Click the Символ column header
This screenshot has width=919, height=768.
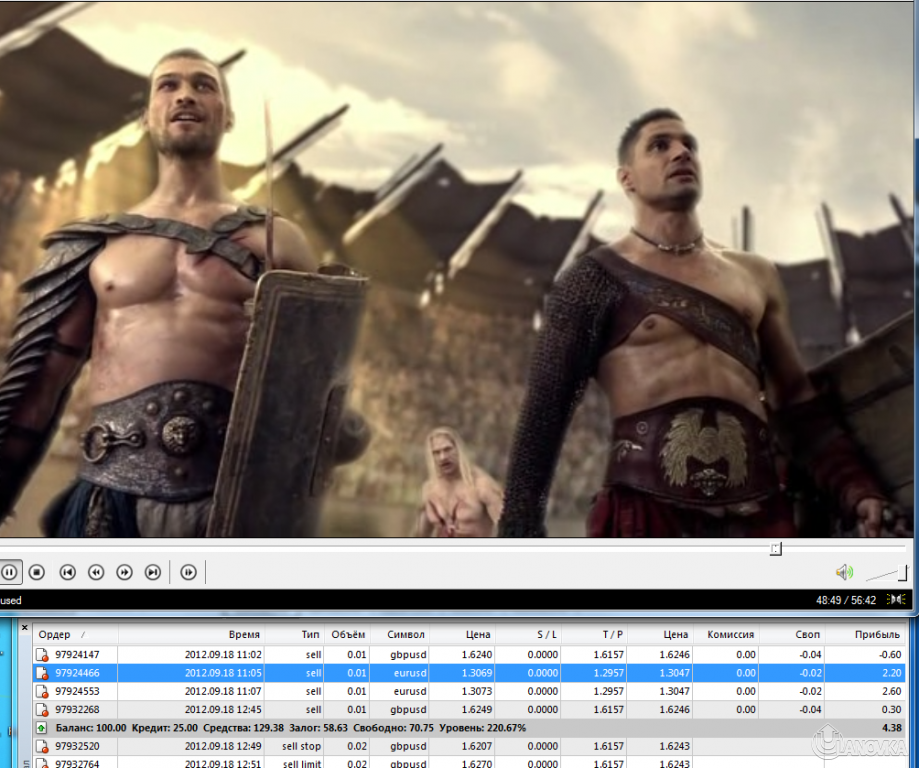pyautogui.click(x=406, y=634)
